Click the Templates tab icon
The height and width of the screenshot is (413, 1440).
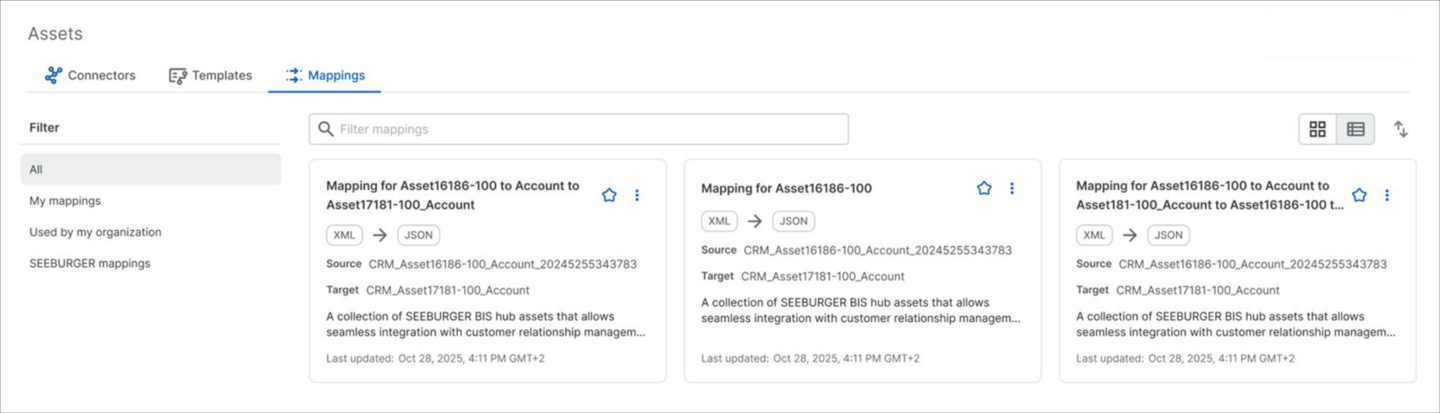coord(178,75)
